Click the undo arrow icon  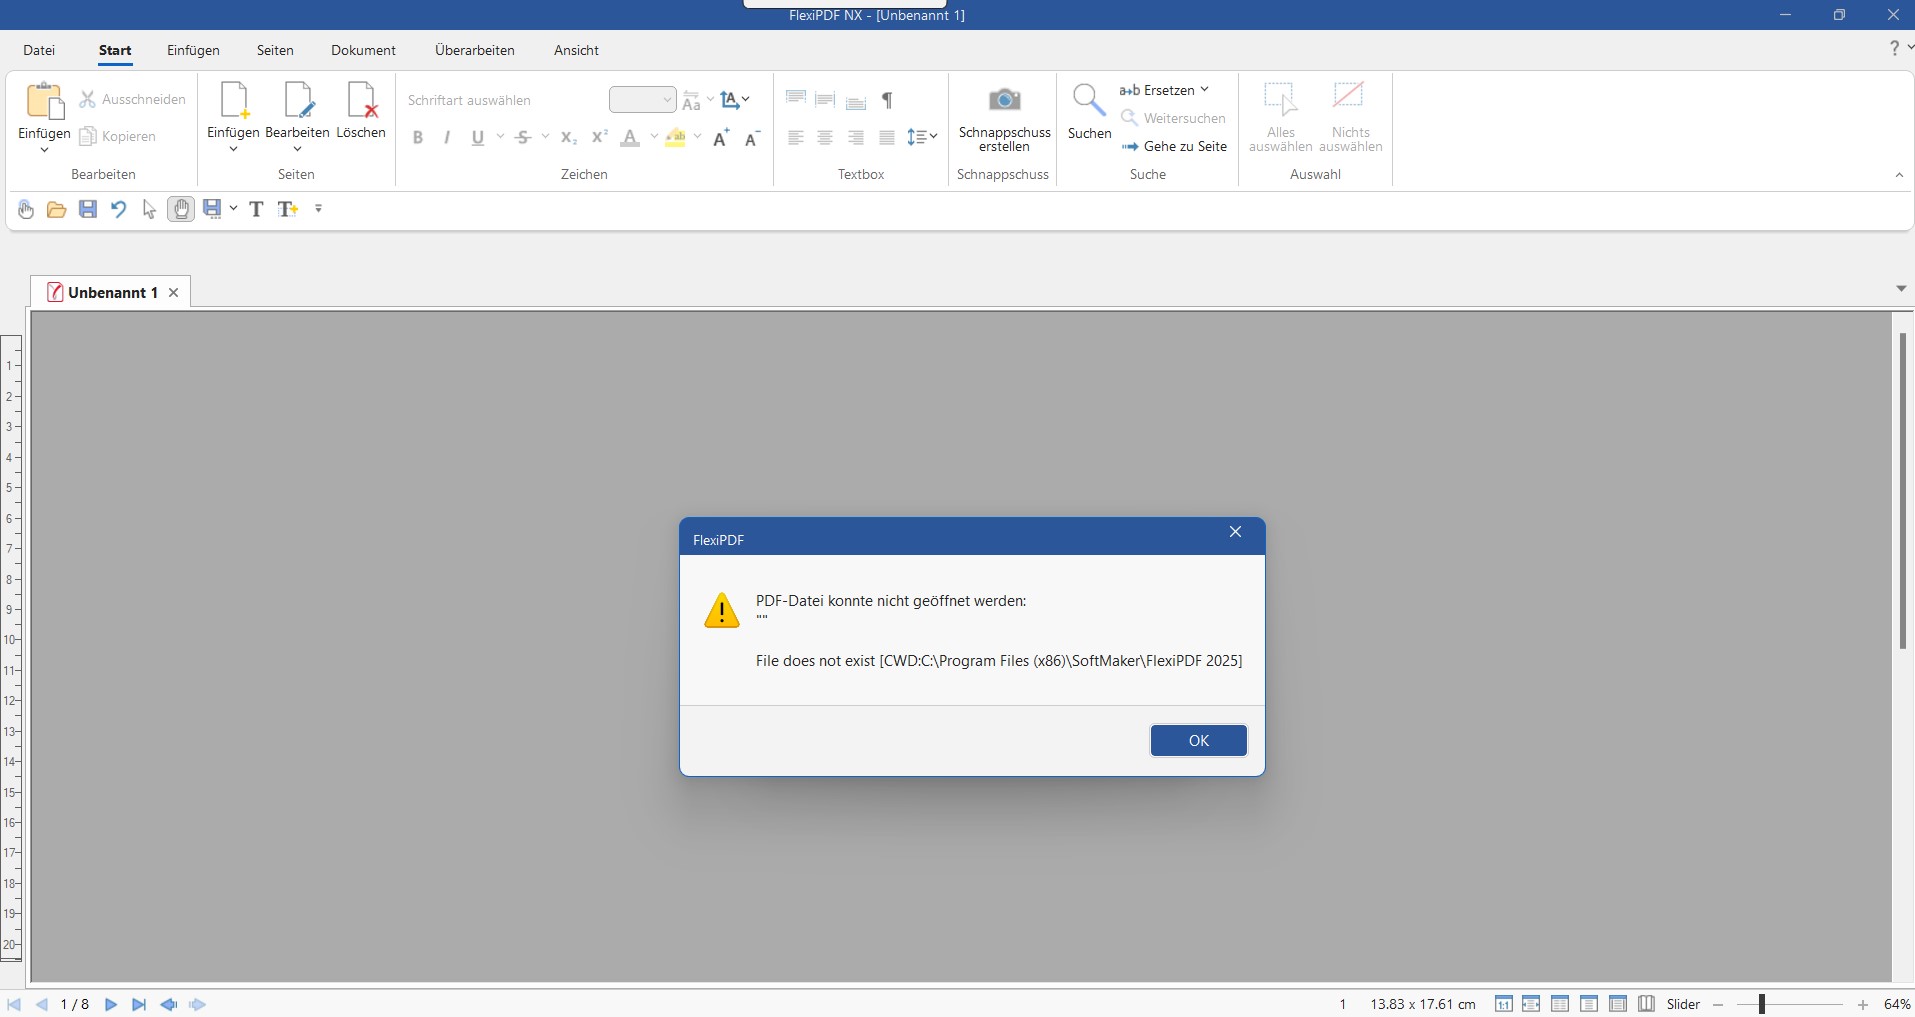coord(118,209)
